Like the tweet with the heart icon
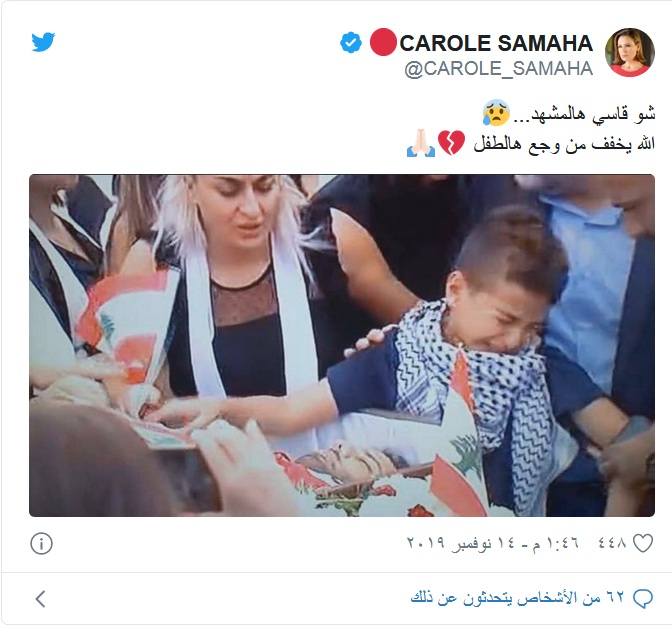Image resolution: width=672 pixels, height=625 pixels. tap(643, 543)
